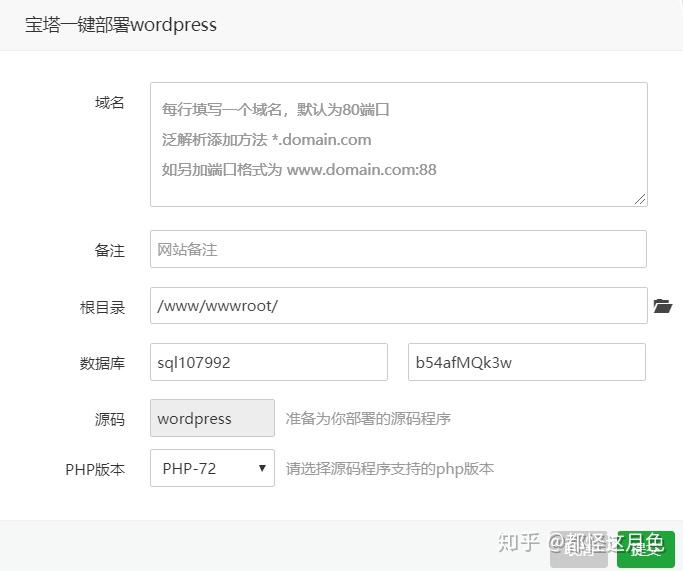Screen dimensions: 683x571
Task: Click the 宝塔一键部署wordpress dialog title
Action: tap(121, 25)
